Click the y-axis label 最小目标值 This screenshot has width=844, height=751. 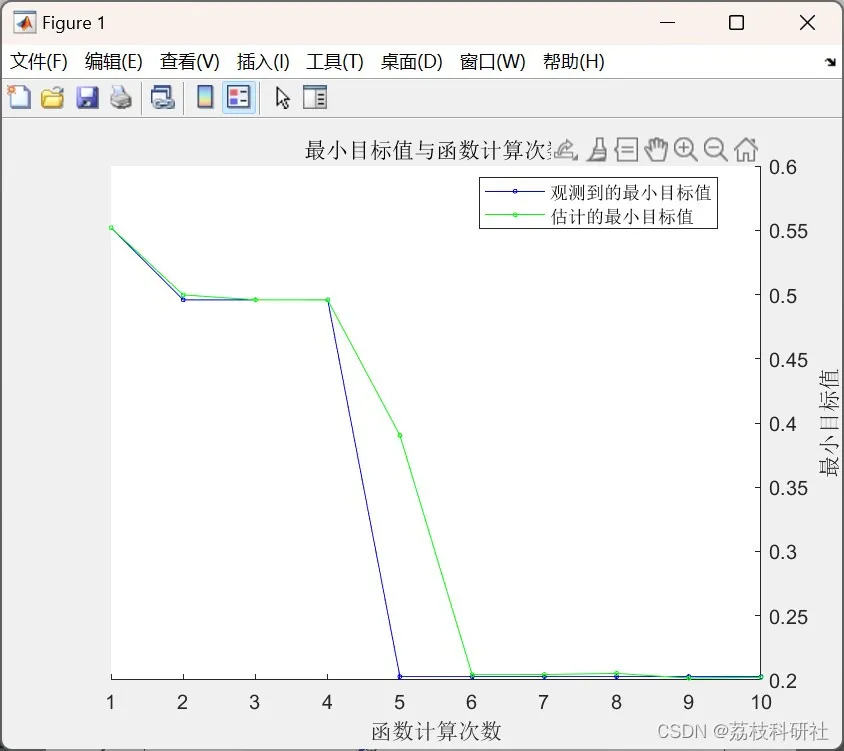(829, 423)
